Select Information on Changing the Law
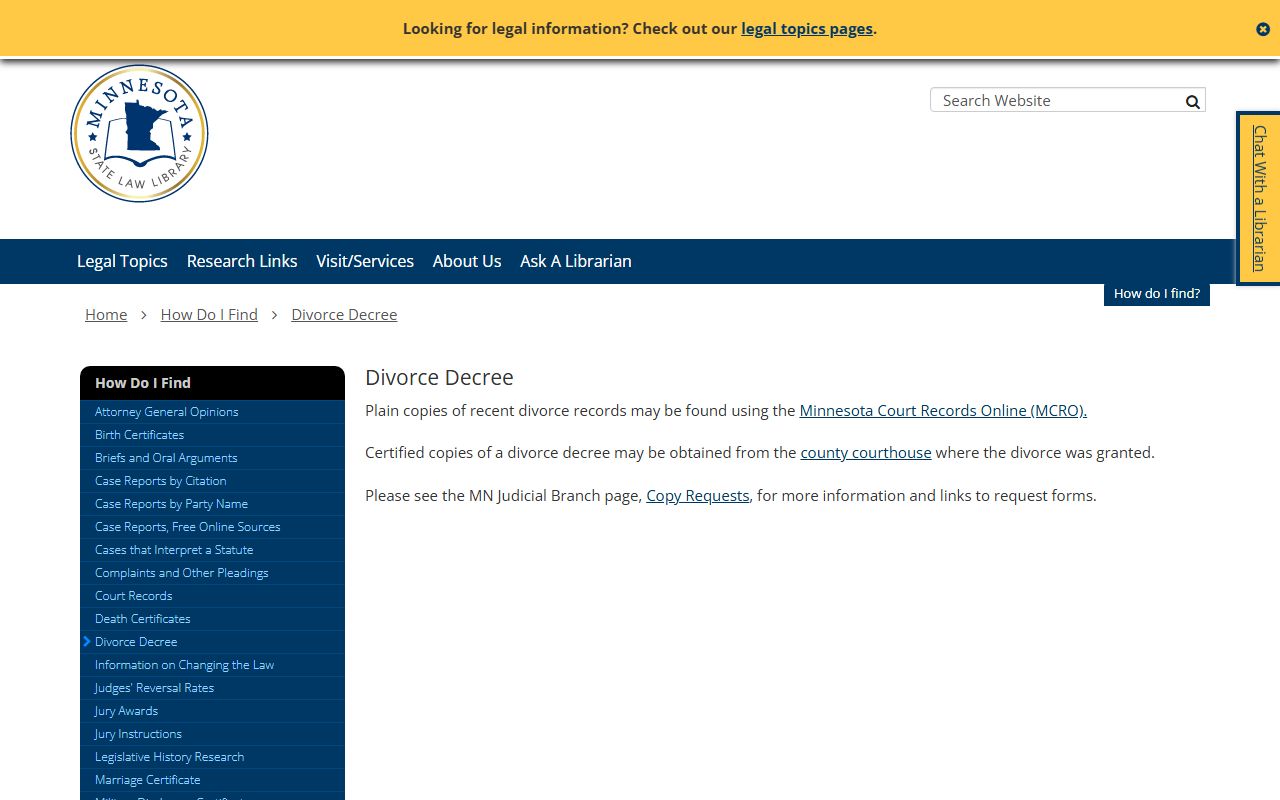1280x800 pixels. coord(212,665)
